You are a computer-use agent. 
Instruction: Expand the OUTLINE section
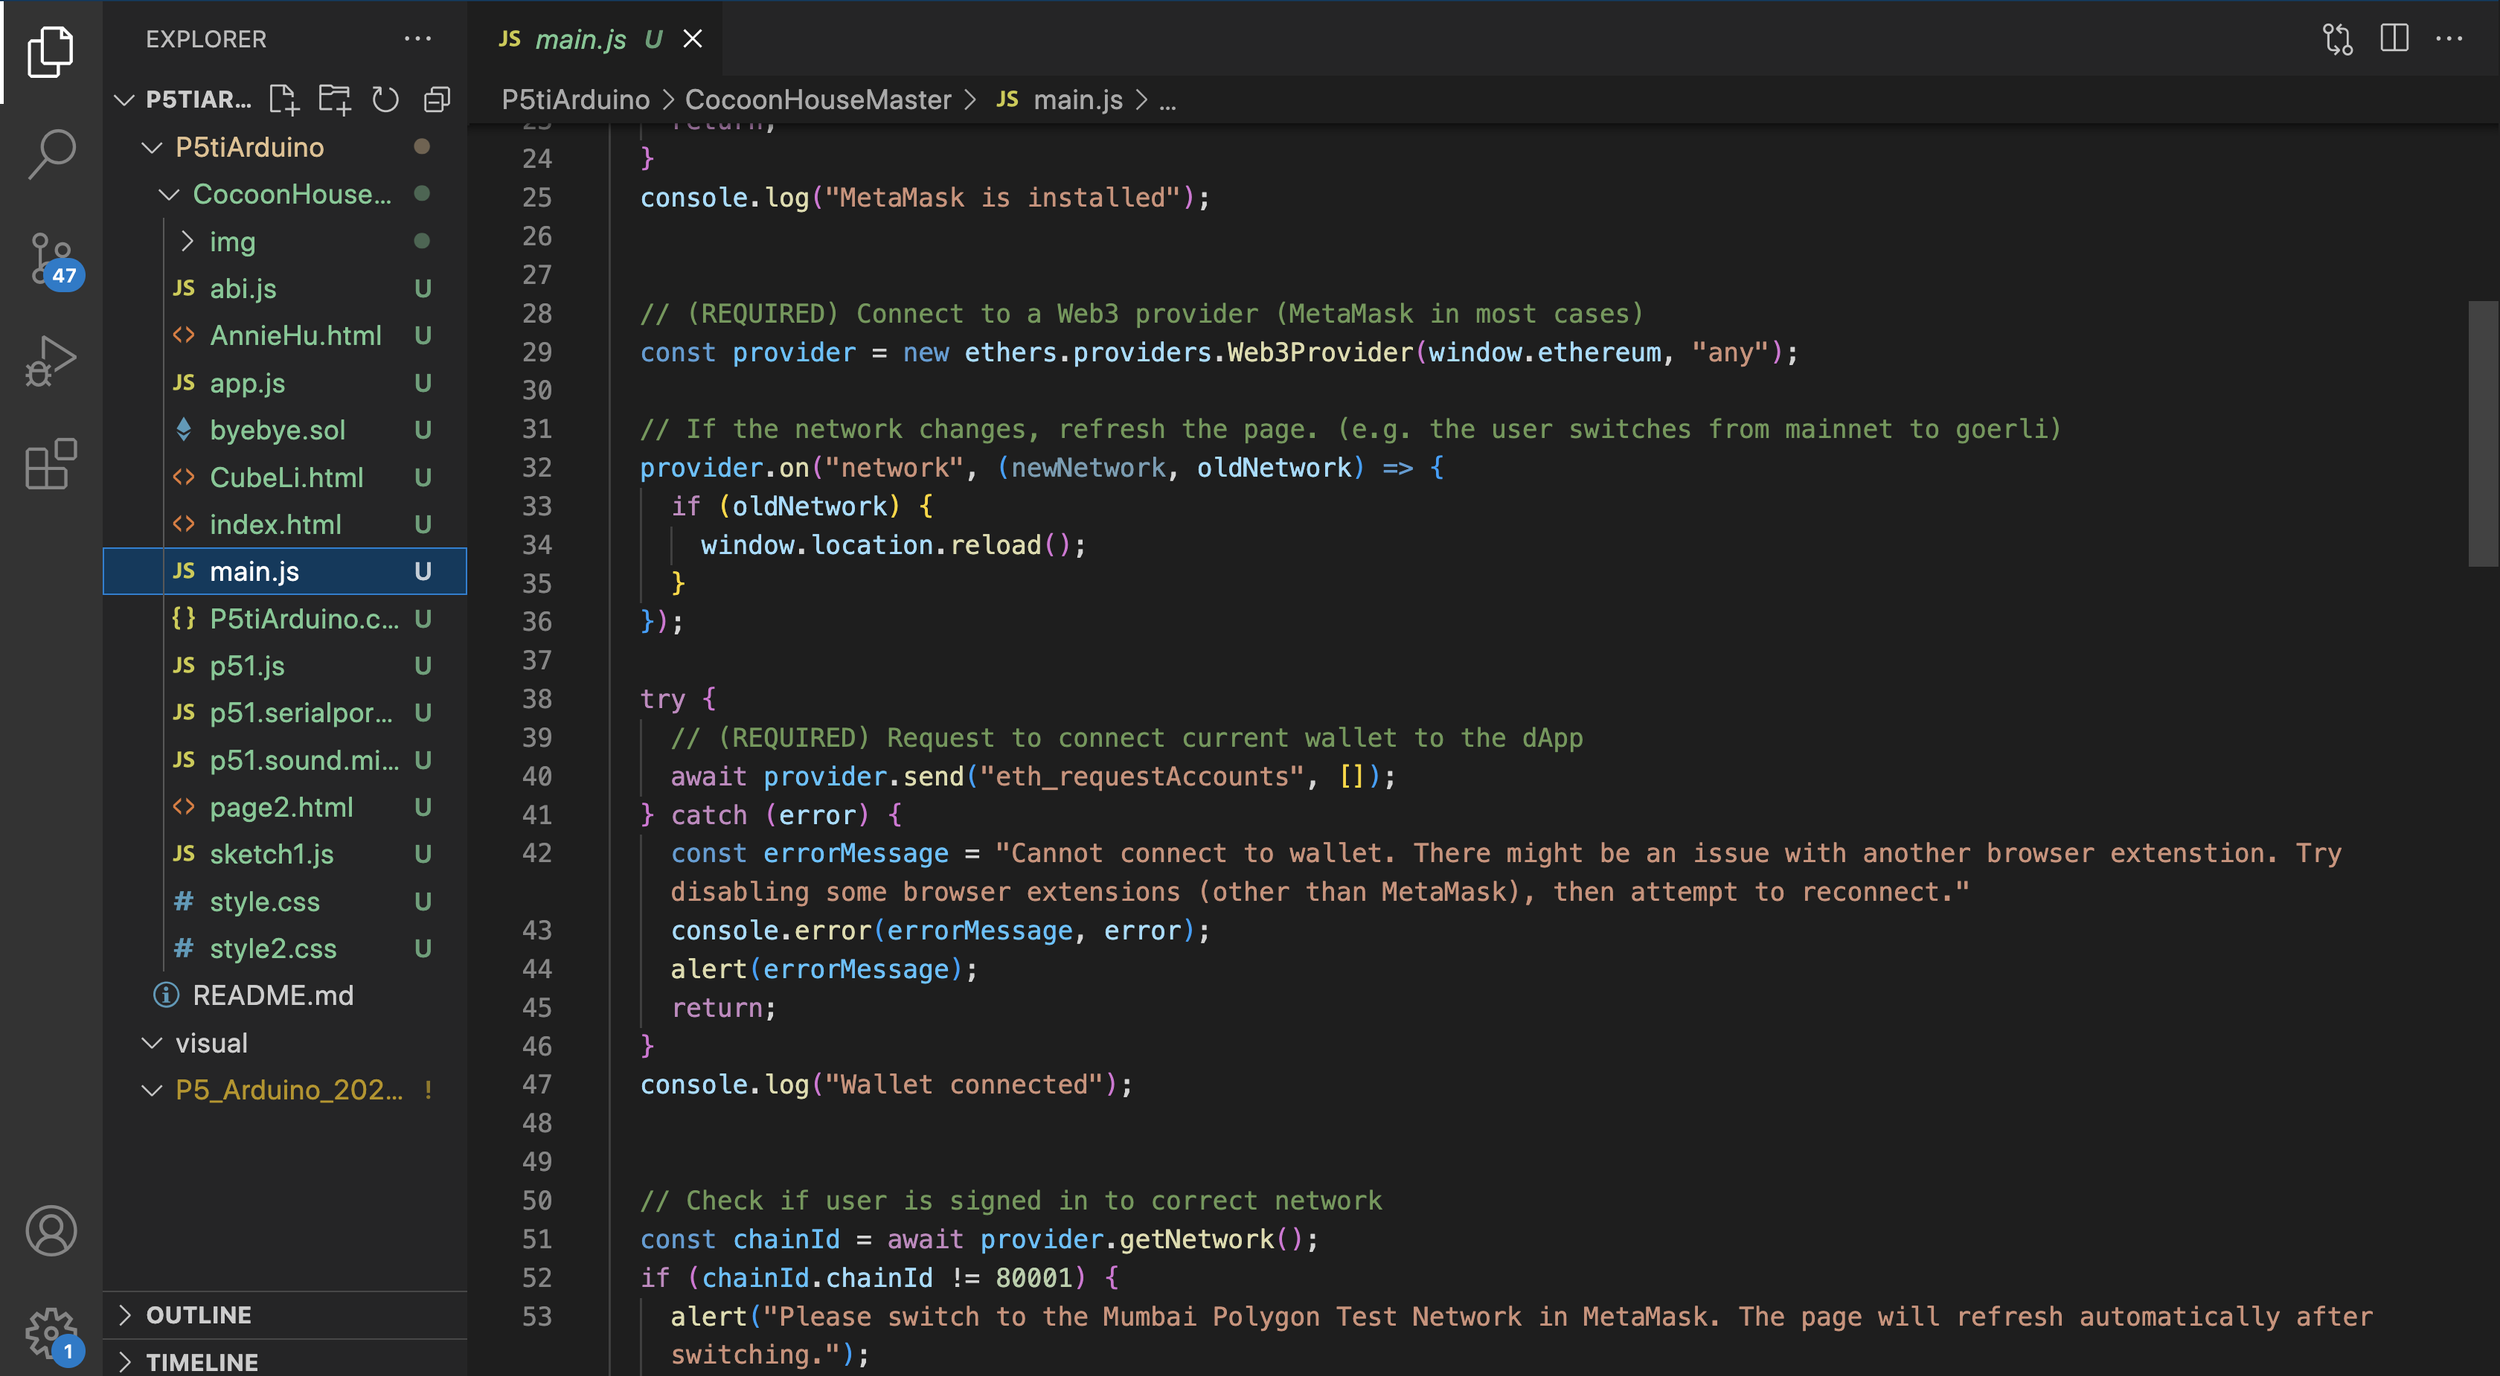coord(199,1315)
